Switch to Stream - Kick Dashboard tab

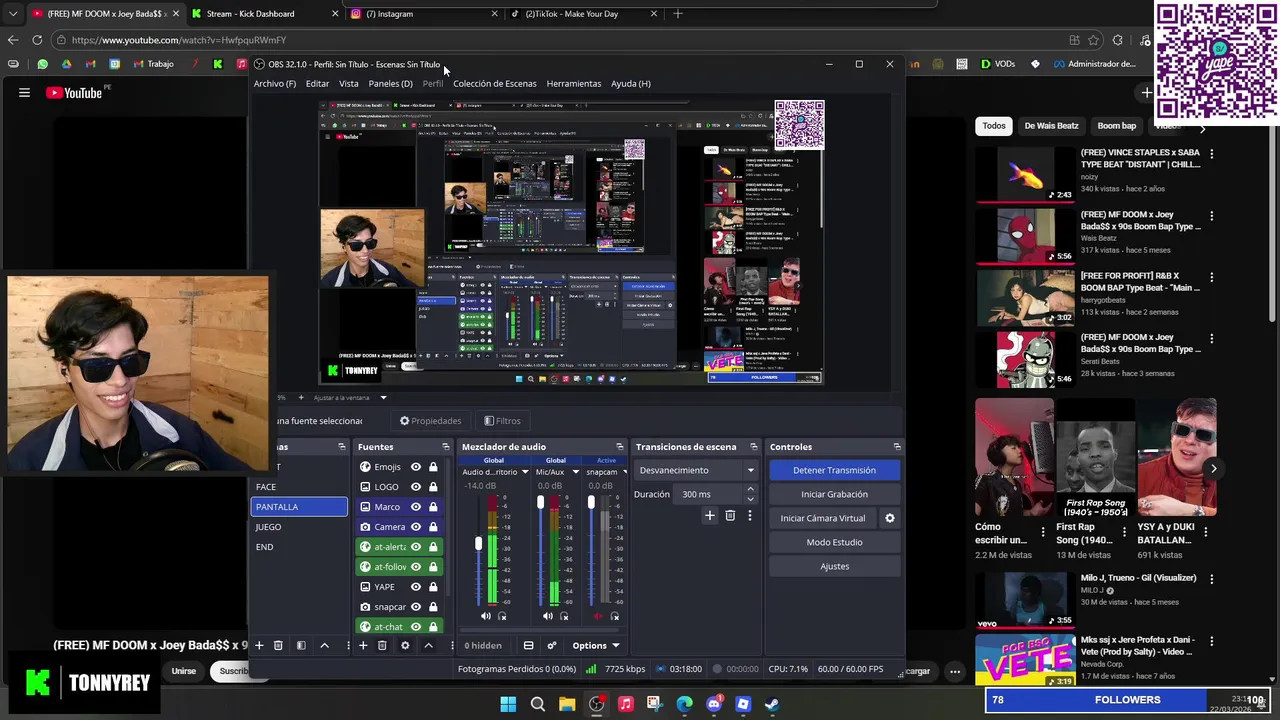[x=265, y=14]
